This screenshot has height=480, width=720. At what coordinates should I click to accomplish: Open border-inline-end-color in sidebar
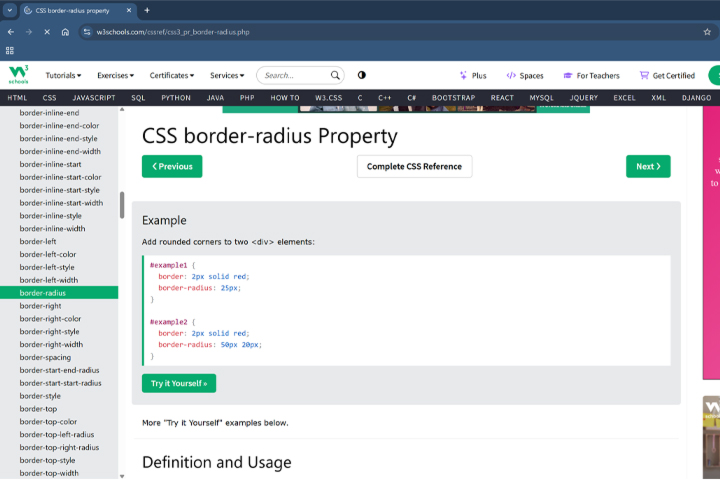59,125
